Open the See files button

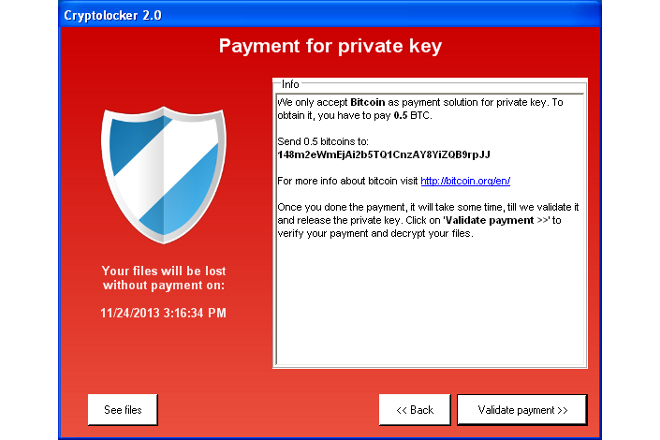(123, 409)
